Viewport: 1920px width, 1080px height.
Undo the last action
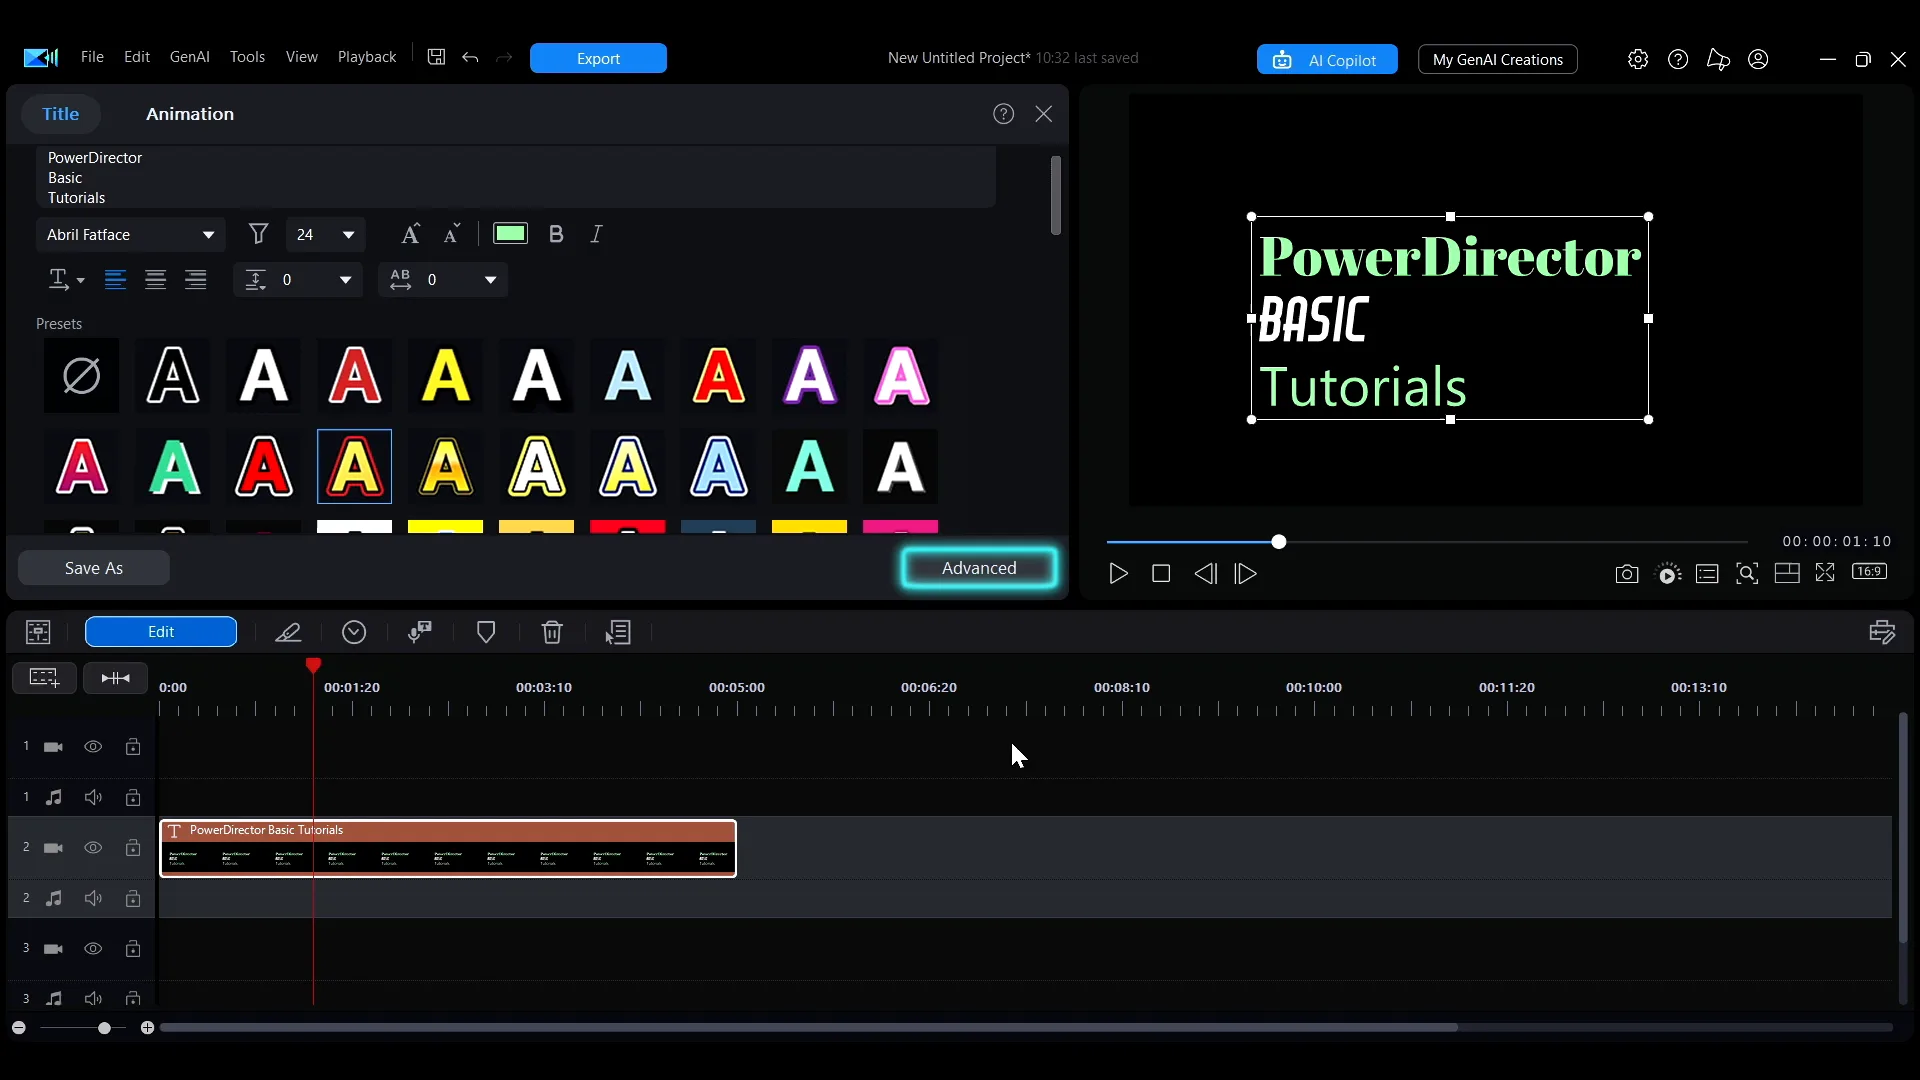coord(470,58)
